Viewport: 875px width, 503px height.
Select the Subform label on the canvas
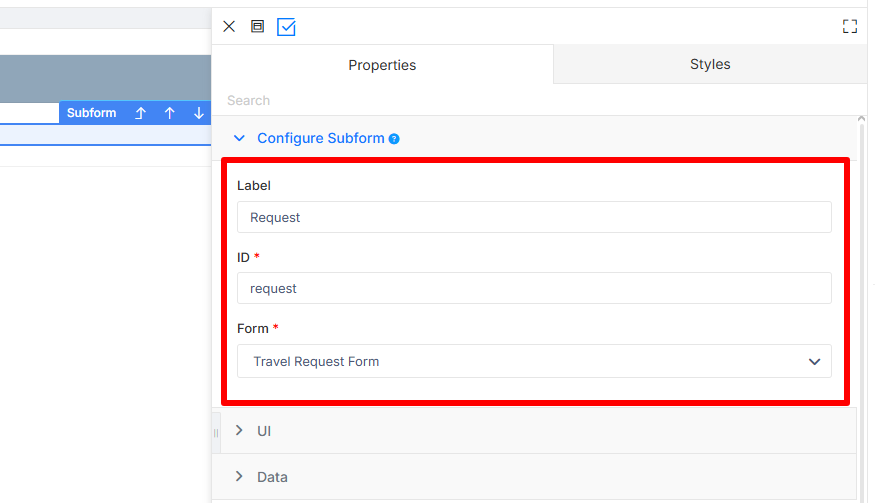coord(92,113)
